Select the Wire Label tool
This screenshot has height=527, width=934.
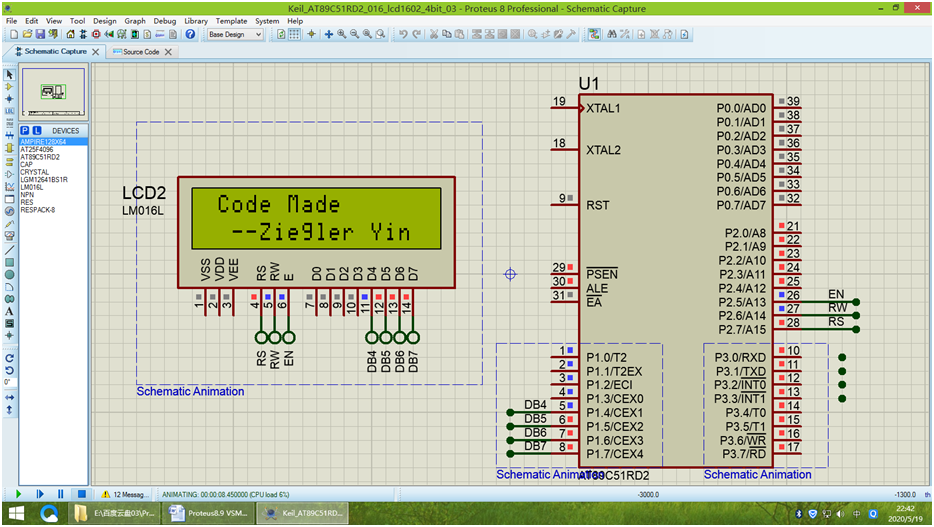[x=9, y=111]
